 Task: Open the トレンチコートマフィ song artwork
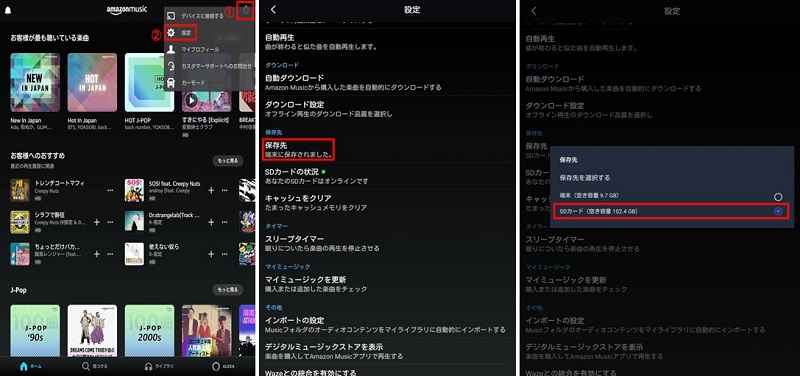click(20, 190)
